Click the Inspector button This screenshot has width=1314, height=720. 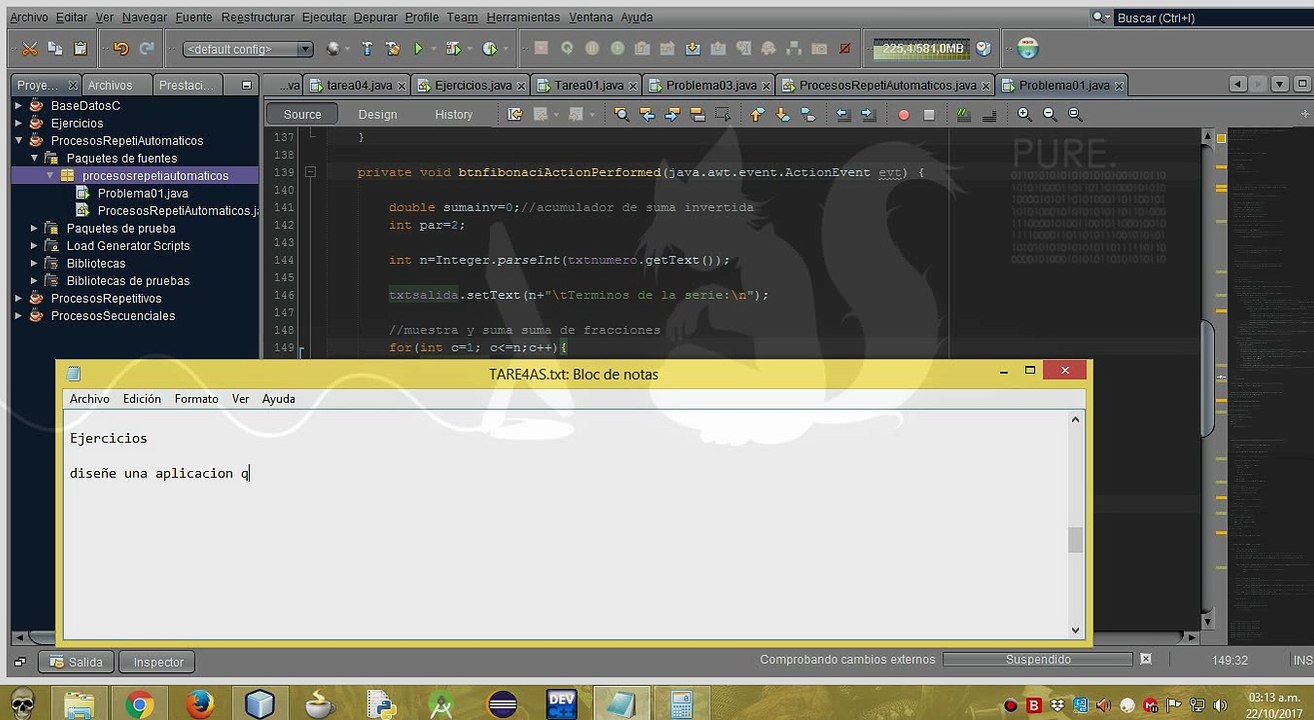coord(158,661)
